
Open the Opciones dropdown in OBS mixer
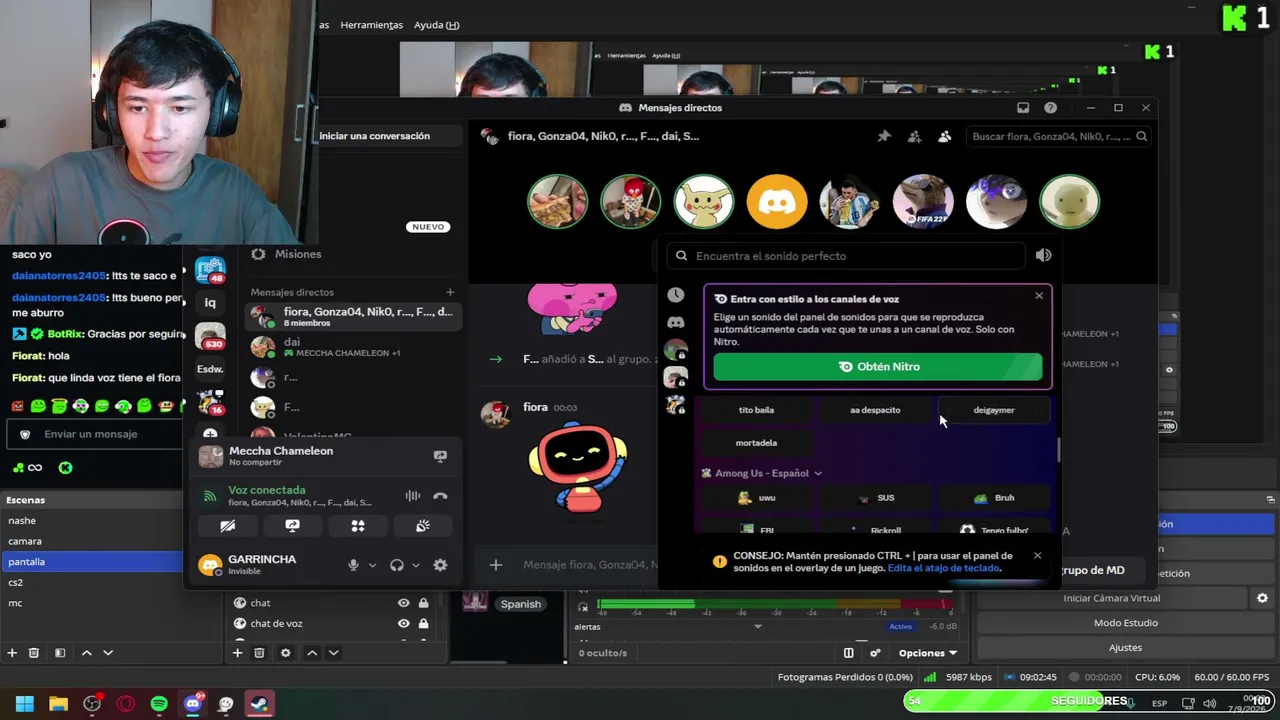[x=928, y=653]
